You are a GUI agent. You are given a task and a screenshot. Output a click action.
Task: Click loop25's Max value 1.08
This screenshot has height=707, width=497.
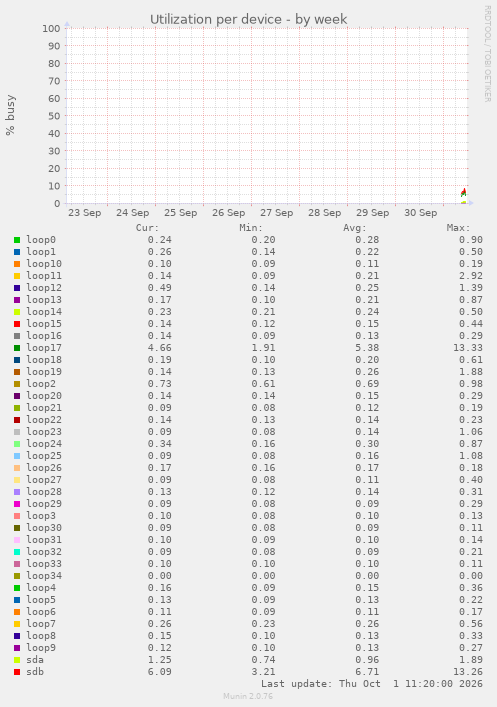(471, 456)
